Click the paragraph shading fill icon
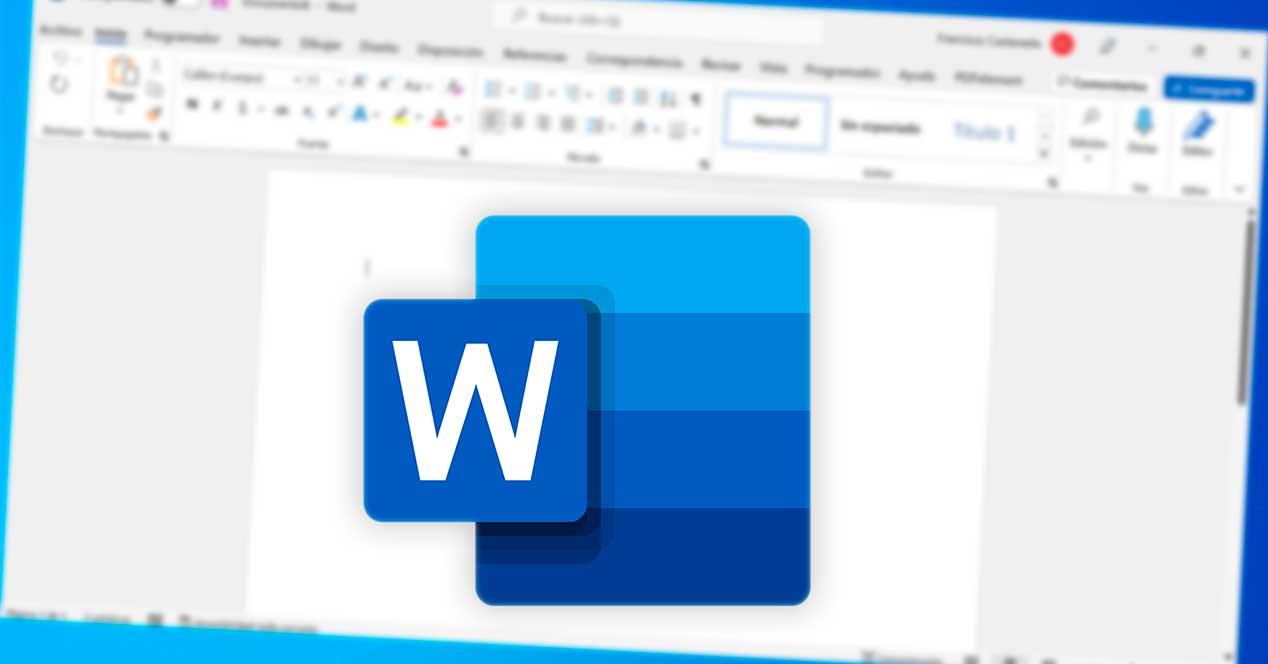Image resolution: width=1268 pixels, height=664 pixels. [x=640, y=129]
